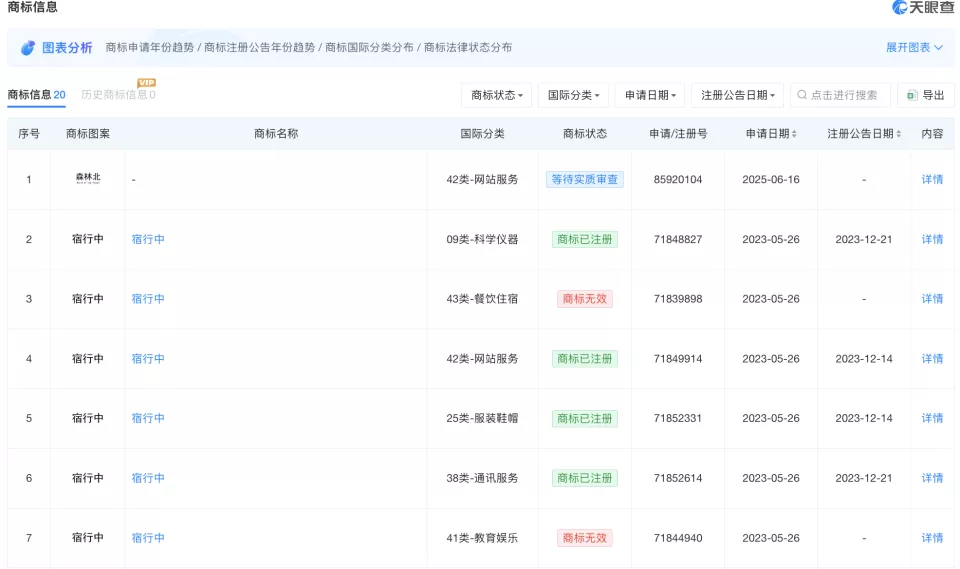Open the 申请日期 filter dropdown
960x569 pixels.
click(x=650, y=95)
